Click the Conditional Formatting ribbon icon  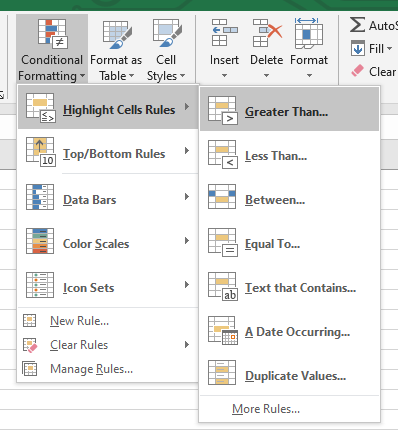point(53,33)
